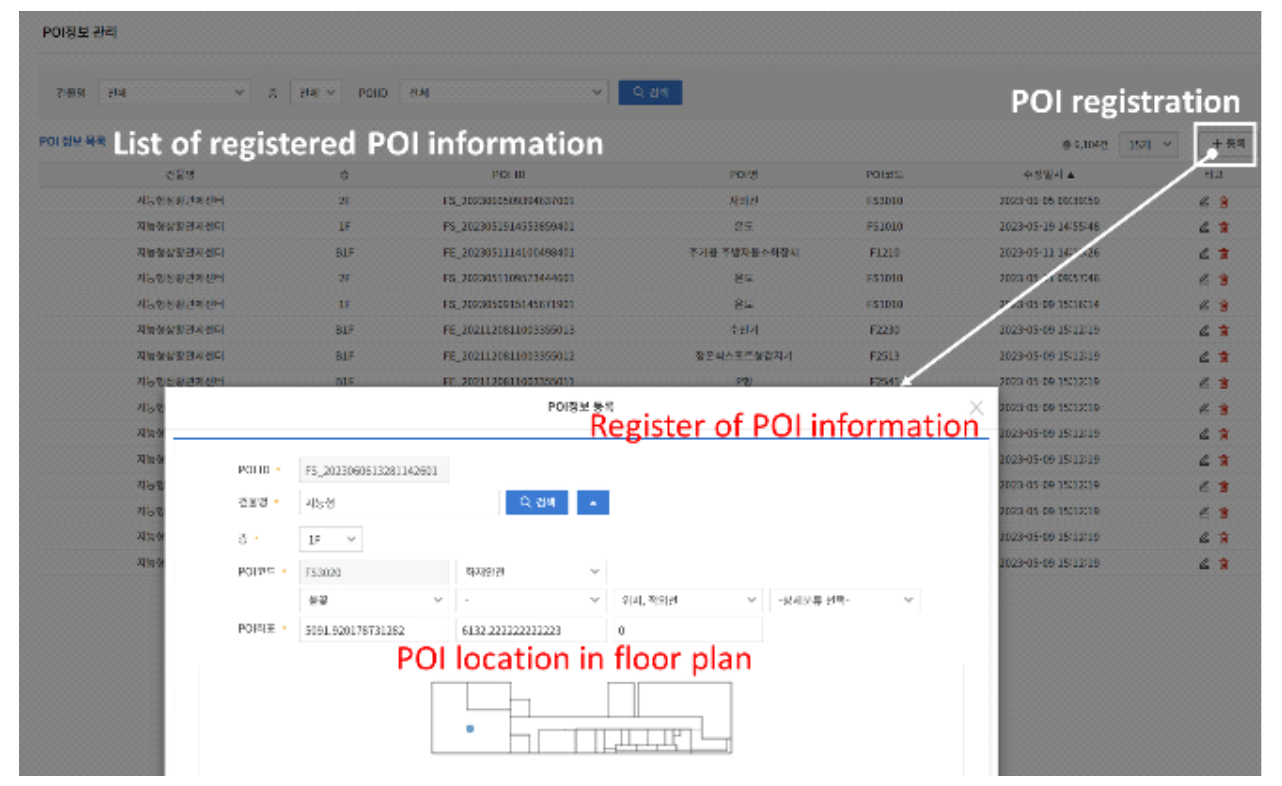Viewport: 1282px width, 786px height.
Task: Open the last category dropdown in dialog
Action: pos(845,600)
